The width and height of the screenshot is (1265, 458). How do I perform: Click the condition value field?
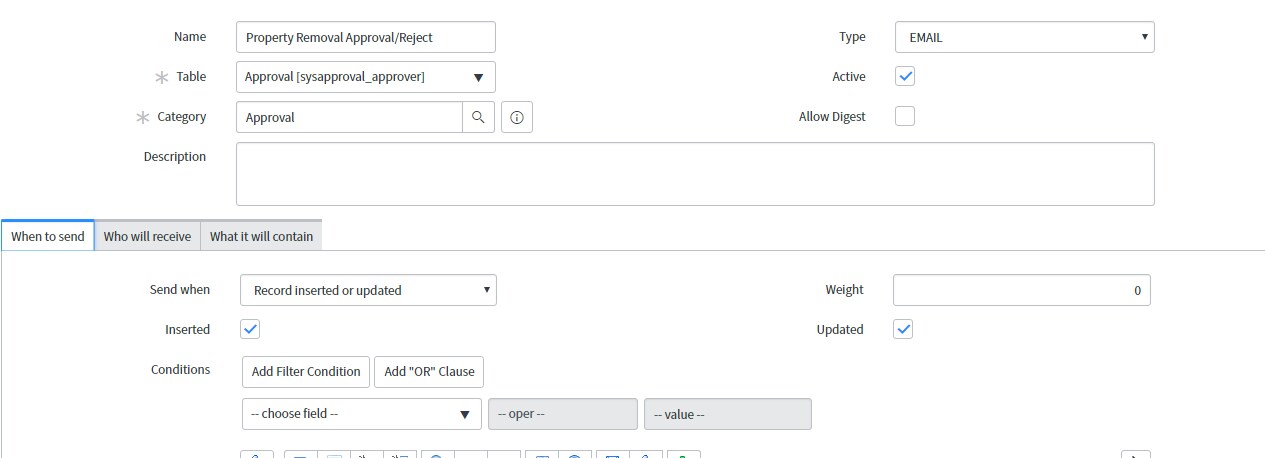728,414
